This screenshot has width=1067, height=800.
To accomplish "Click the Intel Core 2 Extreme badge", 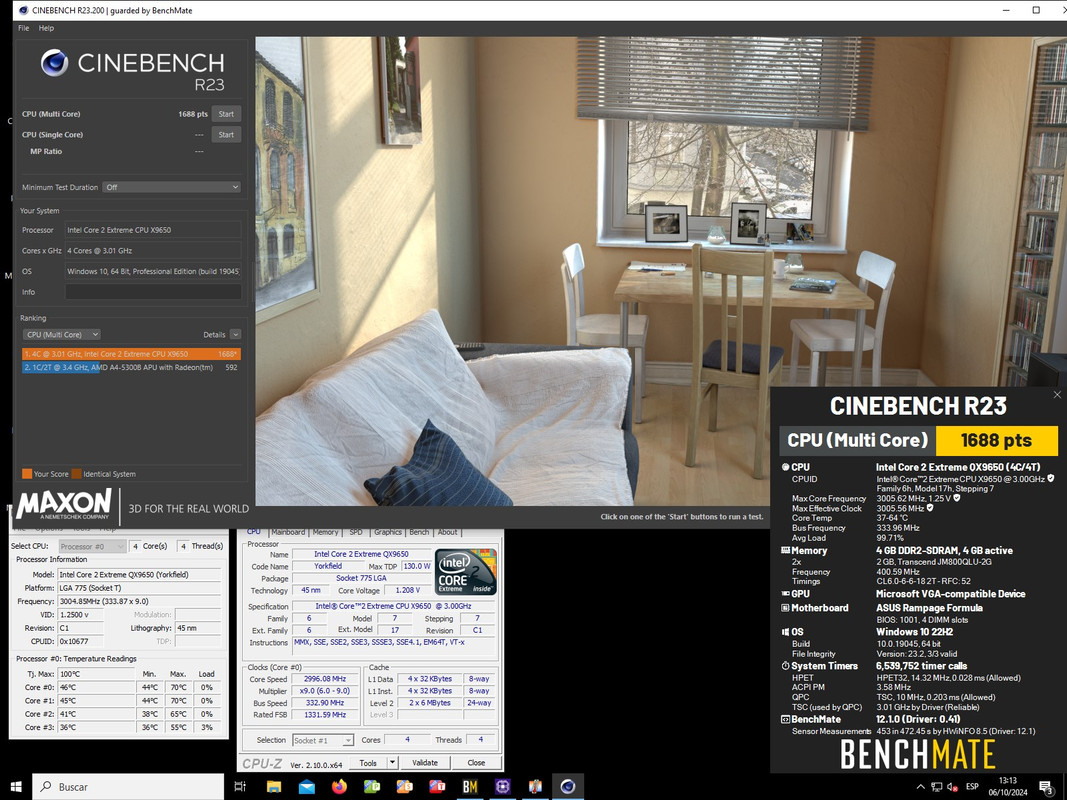I will click(465, 571).
